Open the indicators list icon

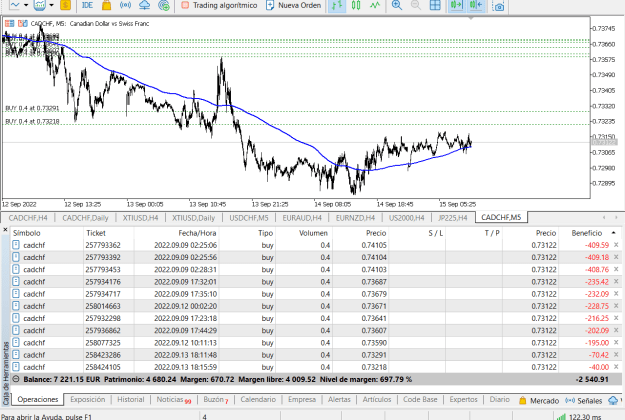pos(40,5)
